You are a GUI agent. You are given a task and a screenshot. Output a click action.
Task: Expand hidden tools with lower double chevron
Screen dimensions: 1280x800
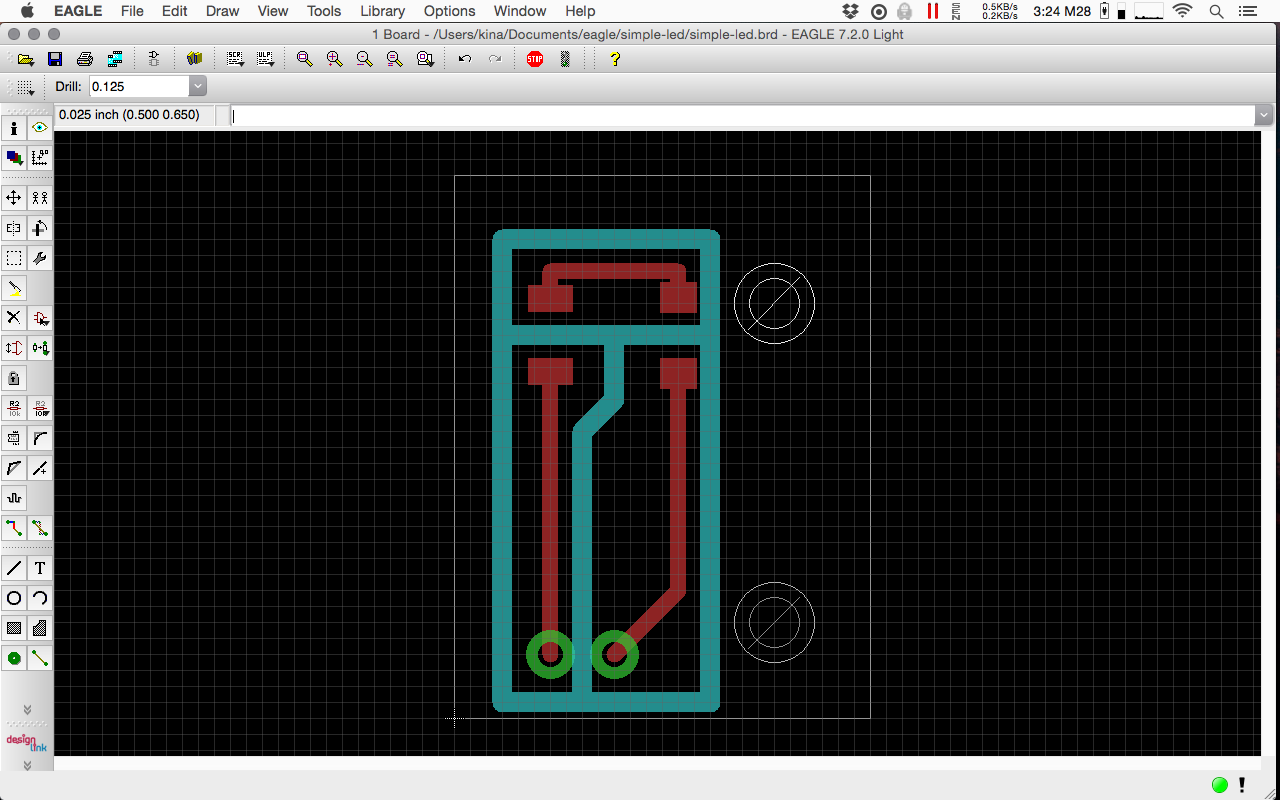27,765
